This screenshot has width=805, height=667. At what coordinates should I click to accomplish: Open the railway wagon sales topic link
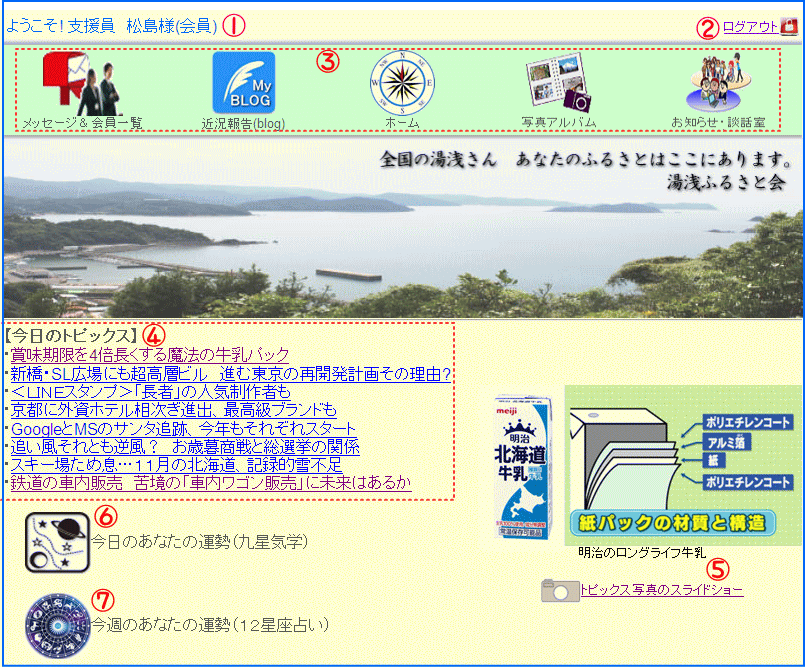click(x=210, y=483)
